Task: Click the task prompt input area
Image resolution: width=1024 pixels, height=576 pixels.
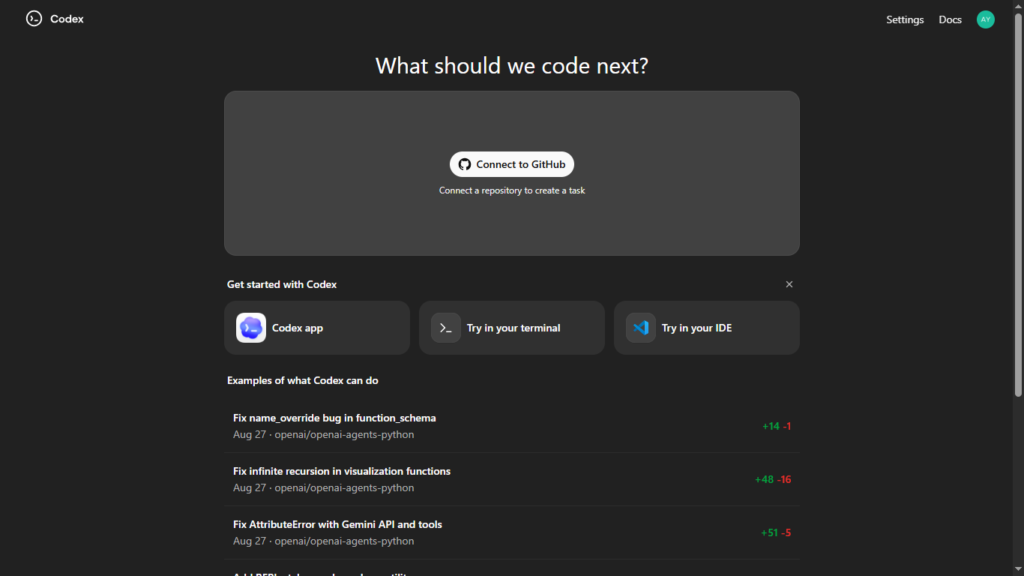Action: [x=512, y=120]
